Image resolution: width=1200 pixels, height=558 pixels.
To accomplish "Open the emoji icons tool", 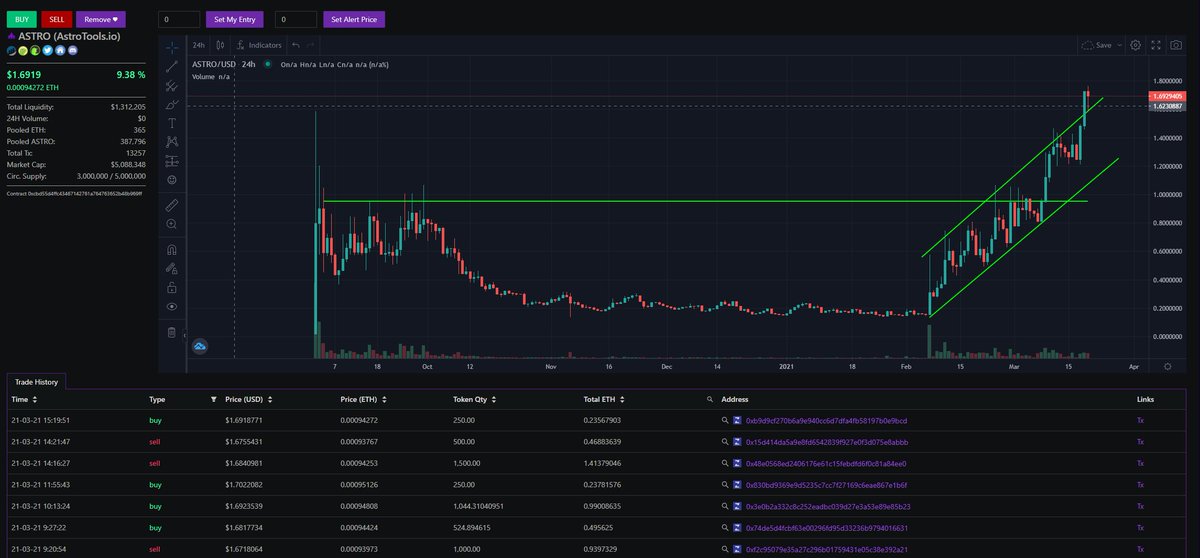I will pos(172,180).
